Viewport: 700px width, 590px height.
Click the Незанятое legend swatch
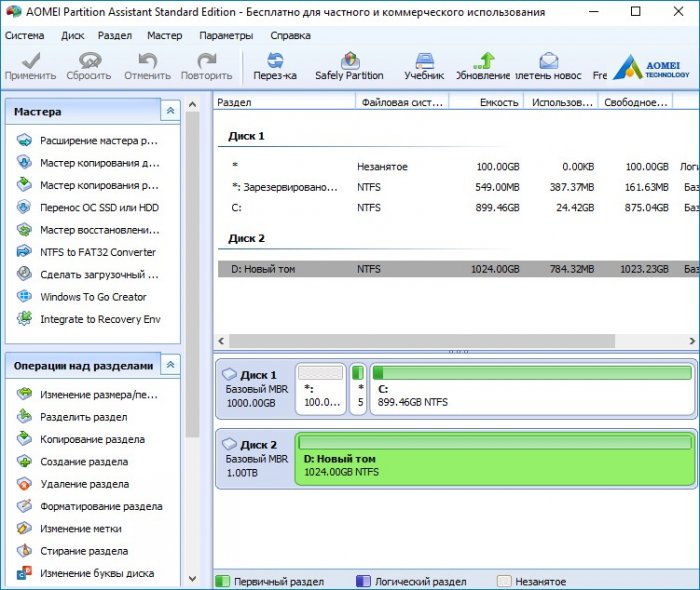[x=504, y=581]
